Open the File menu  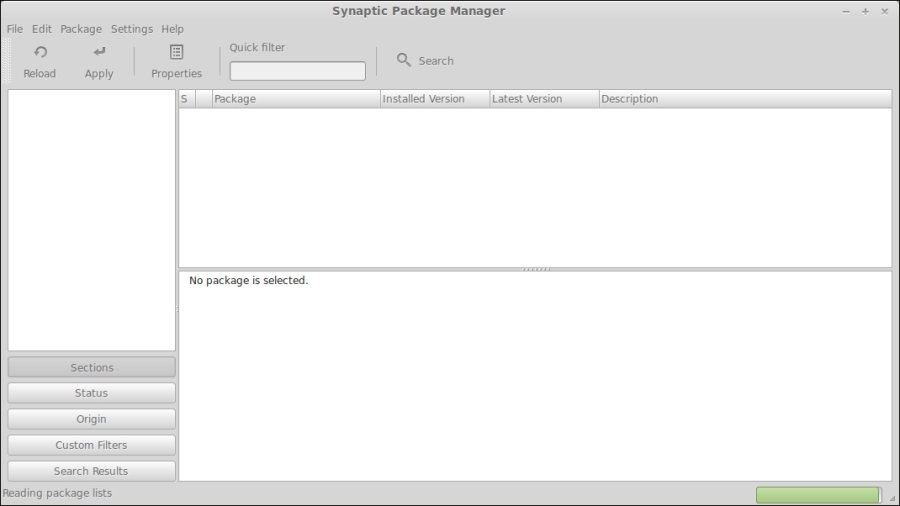pos(15,29)
